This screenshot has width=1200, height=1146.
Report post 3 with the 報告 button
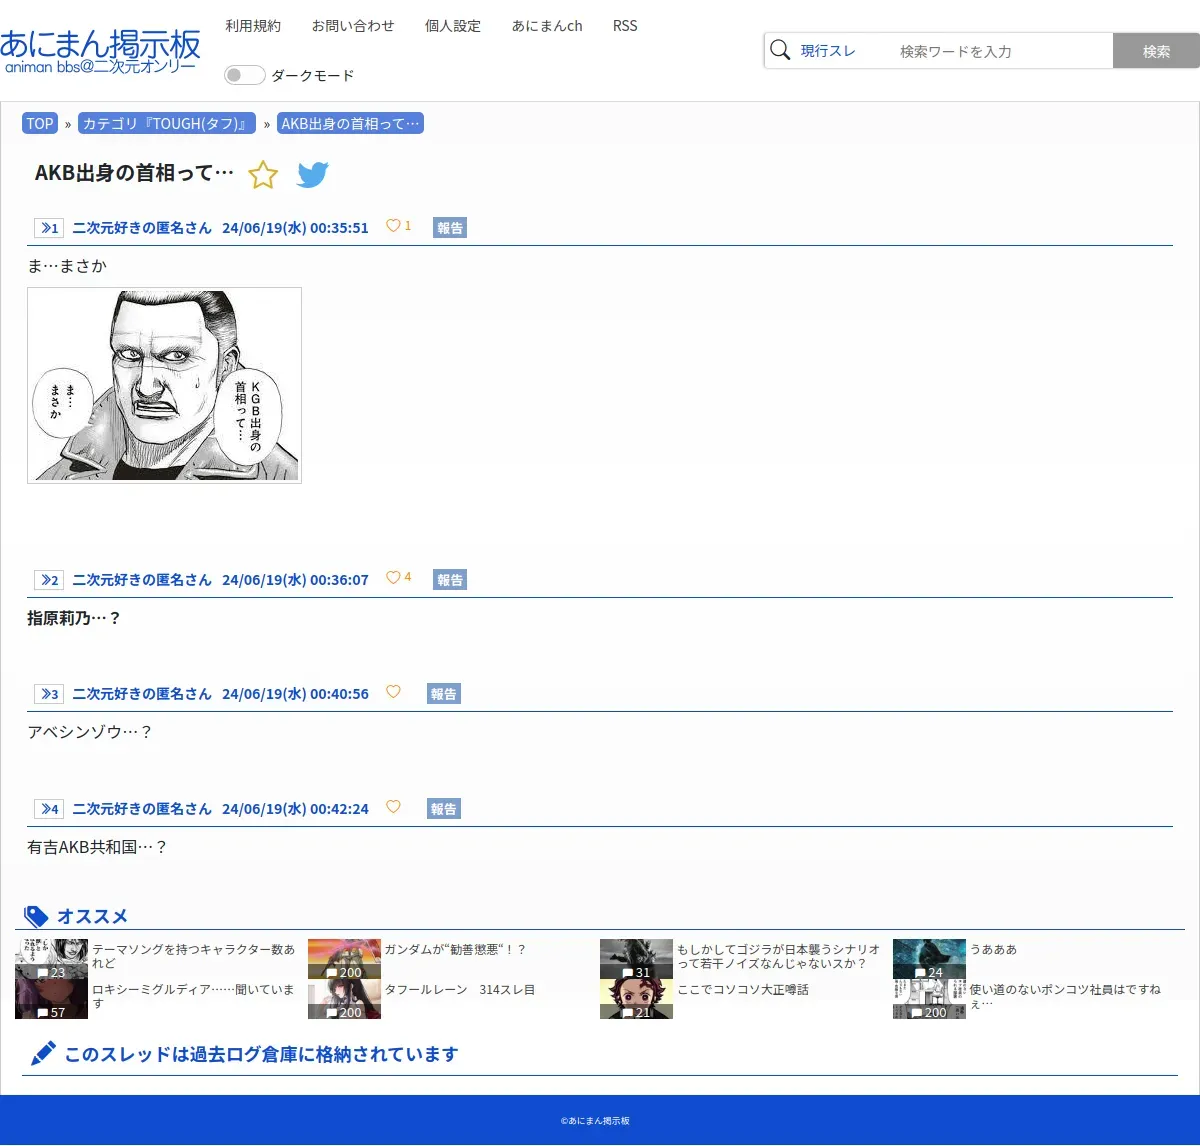point(444,694)
